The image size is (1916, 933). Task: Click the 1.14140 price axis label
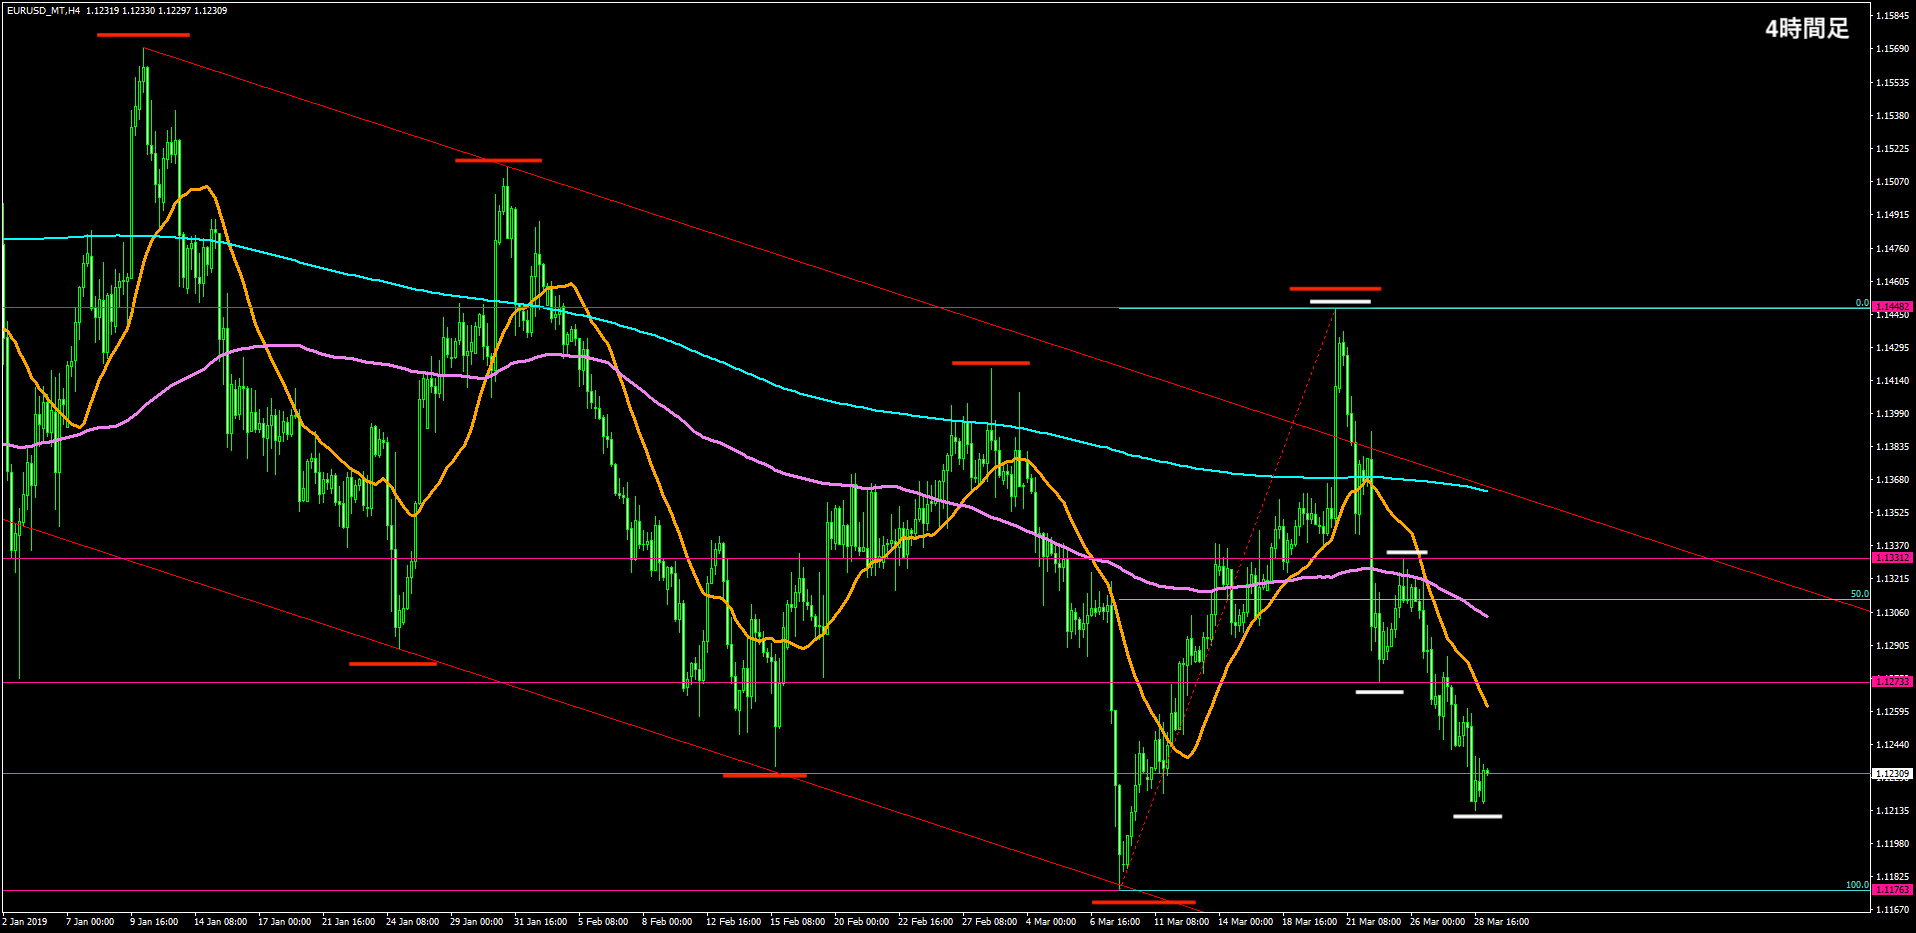click(x=1892, y=381)
